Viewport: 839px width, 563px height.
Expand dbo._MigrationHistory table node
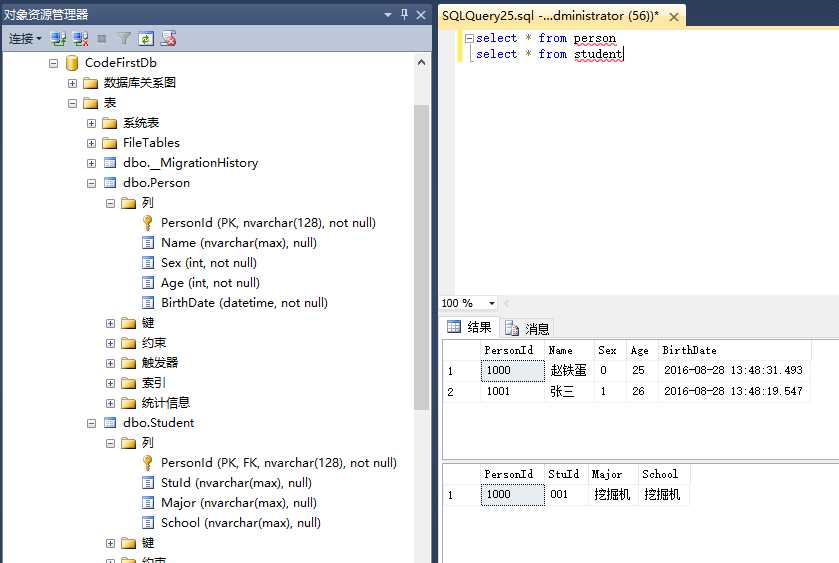[x=91, y=163]
